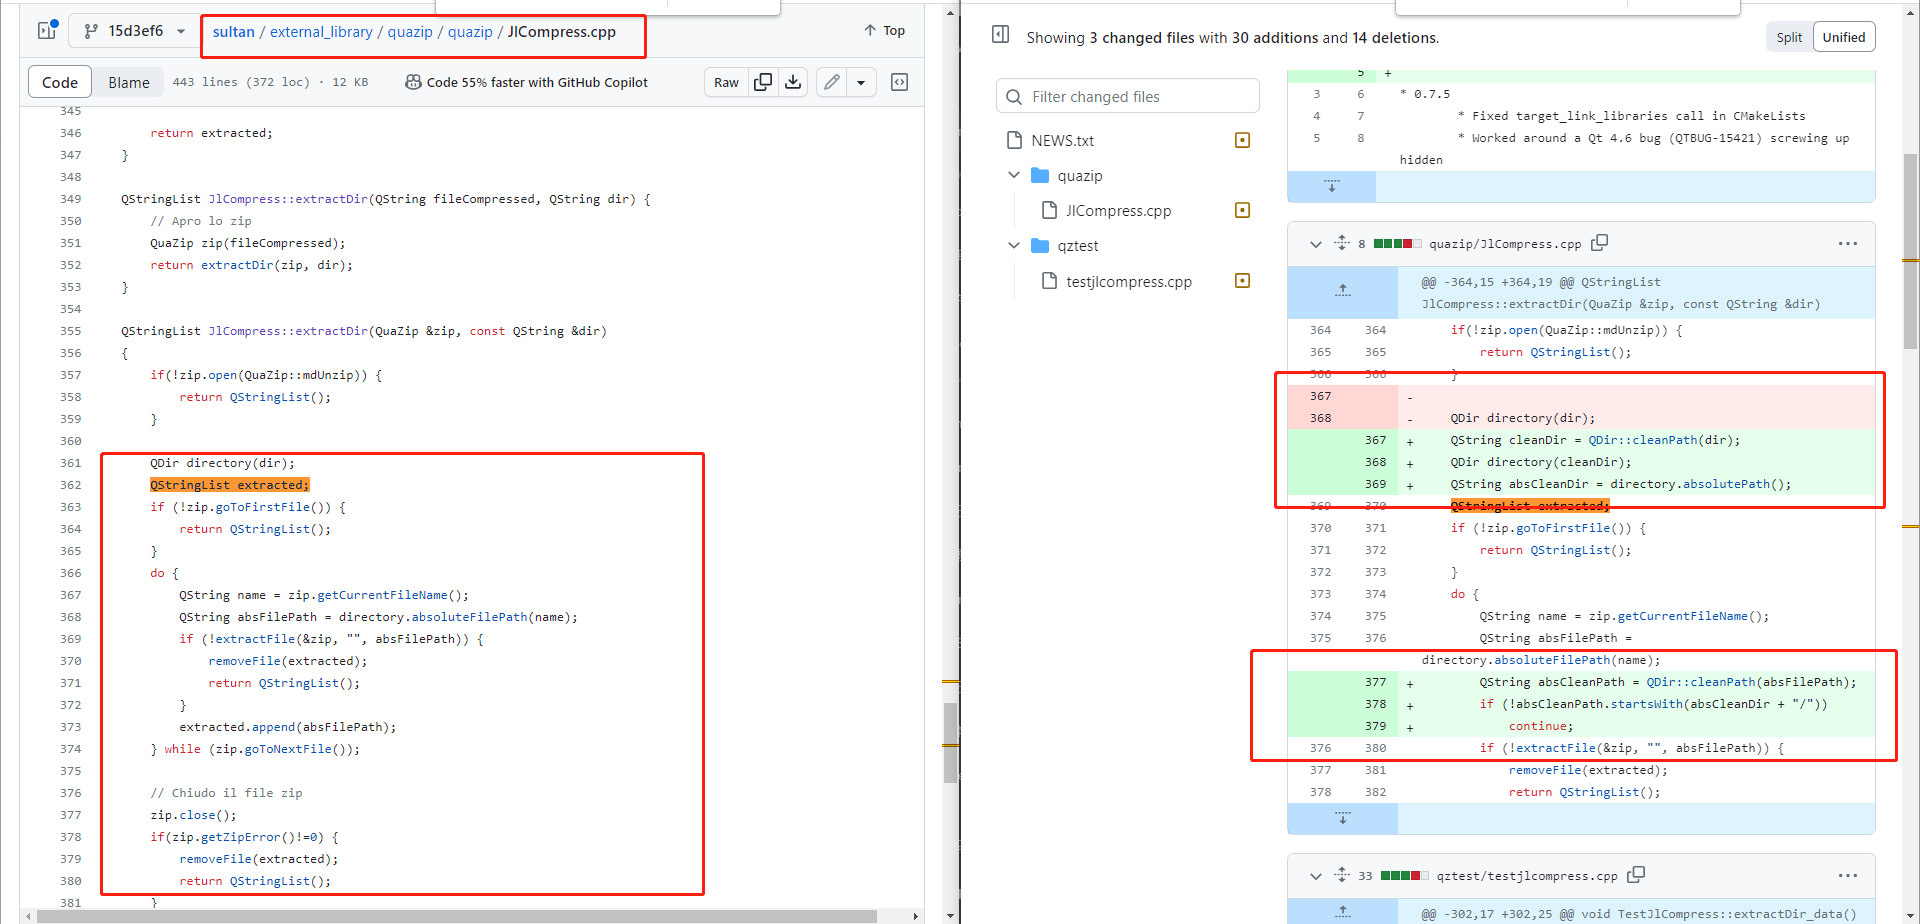
Task: Open options menu for testjlcompress.cpp diff
Action: [1848, 875]
